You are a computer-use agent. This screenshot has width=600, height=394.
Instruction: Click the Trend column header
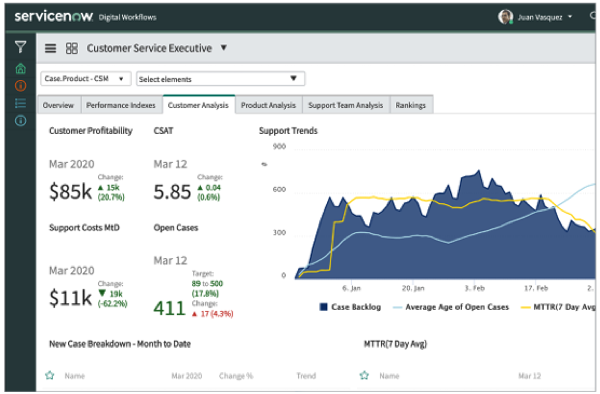(x=306, y=376)
